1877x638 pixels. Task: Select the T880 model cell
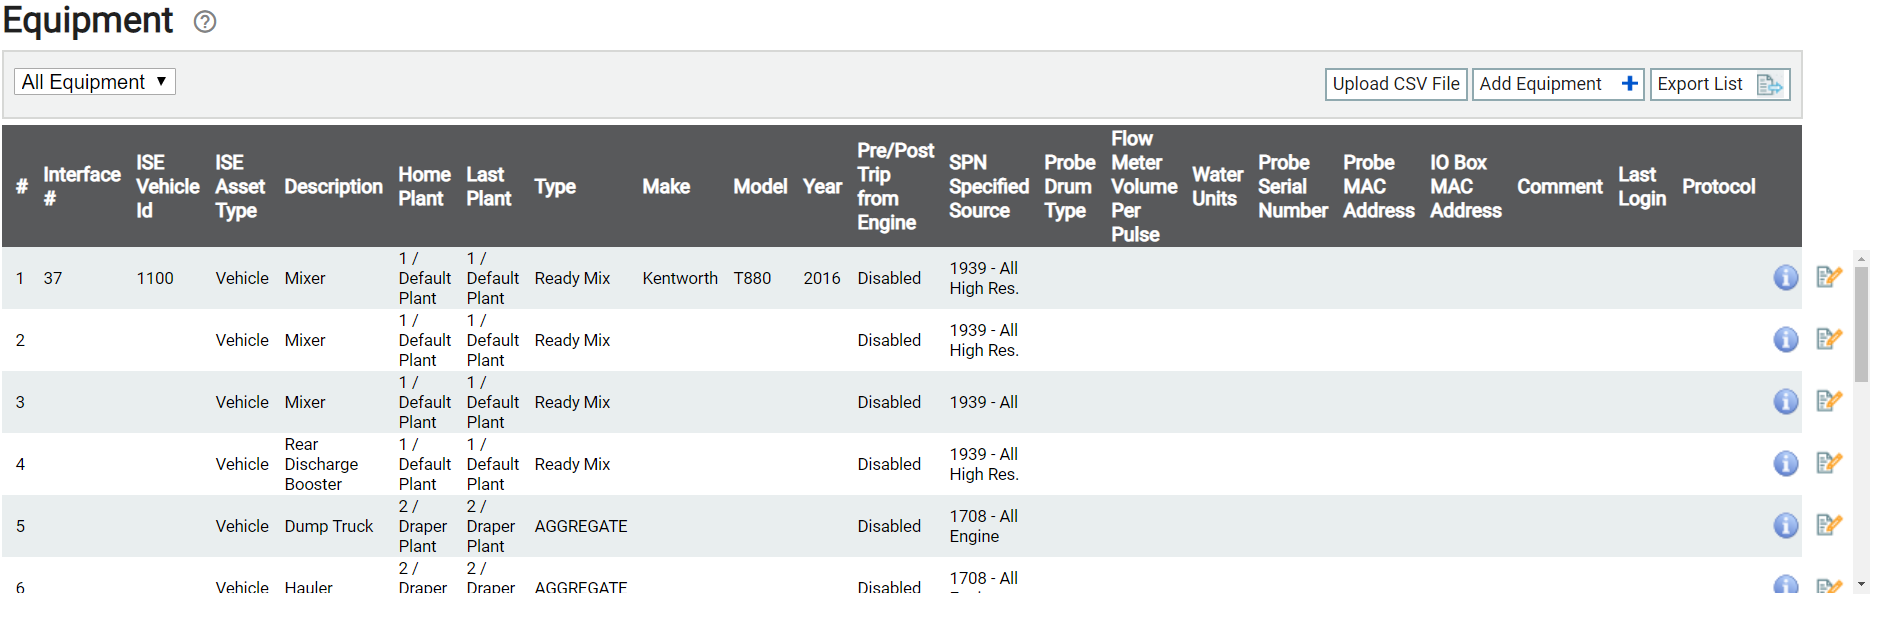tap(752, 278)
